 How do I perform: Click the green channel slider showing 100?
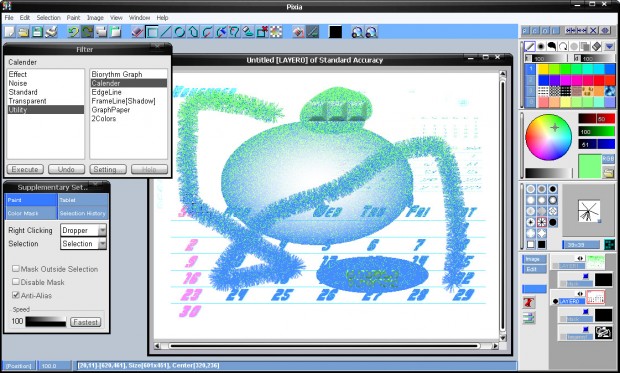(x=597, y=131)
